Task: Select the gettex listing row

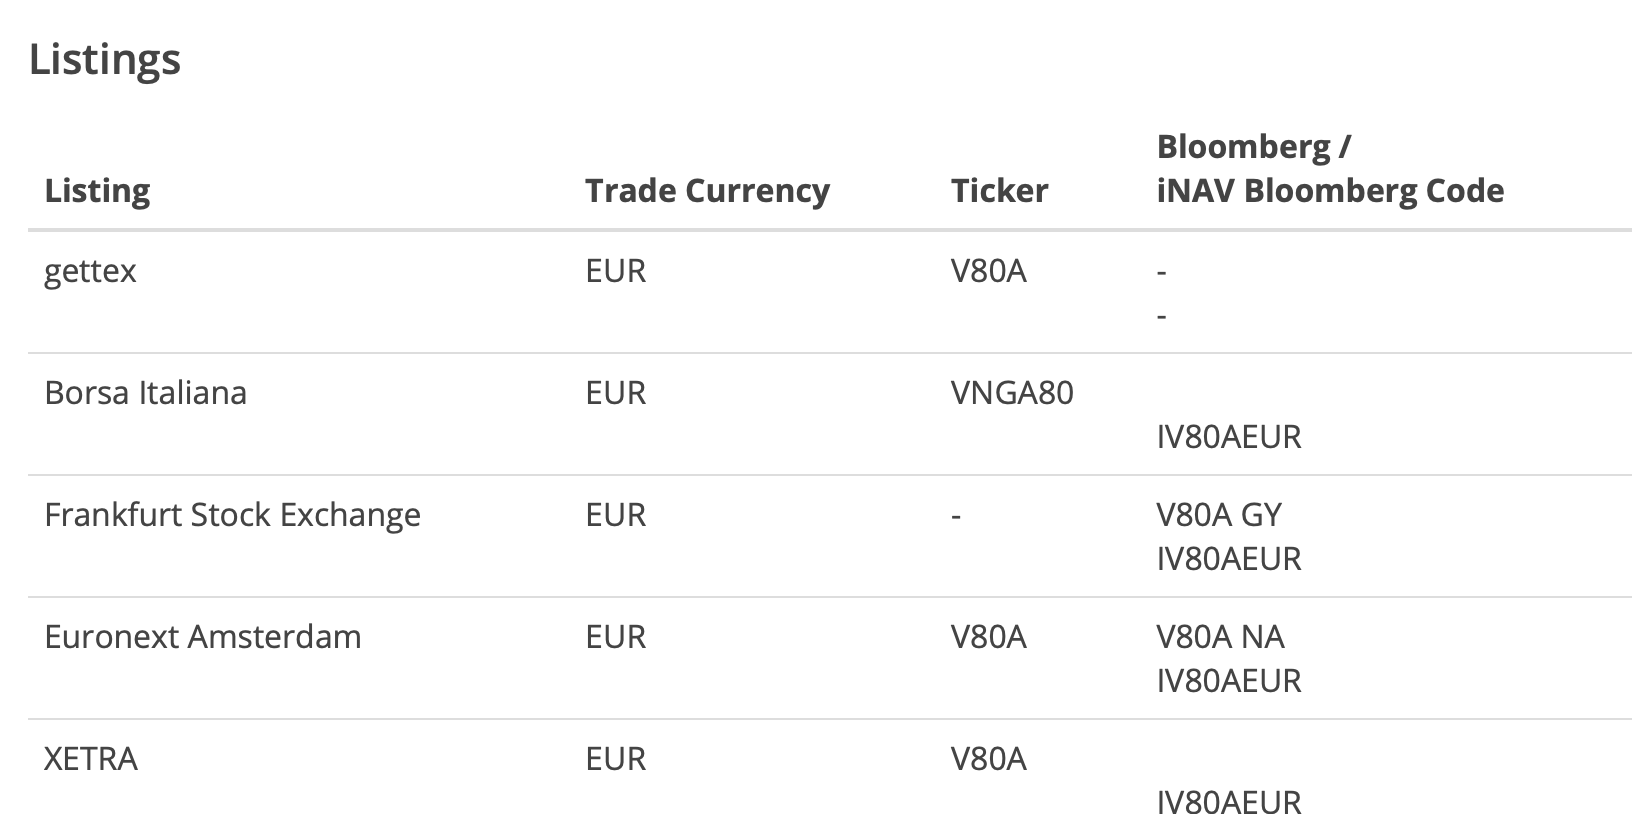Action: point(830,292)
